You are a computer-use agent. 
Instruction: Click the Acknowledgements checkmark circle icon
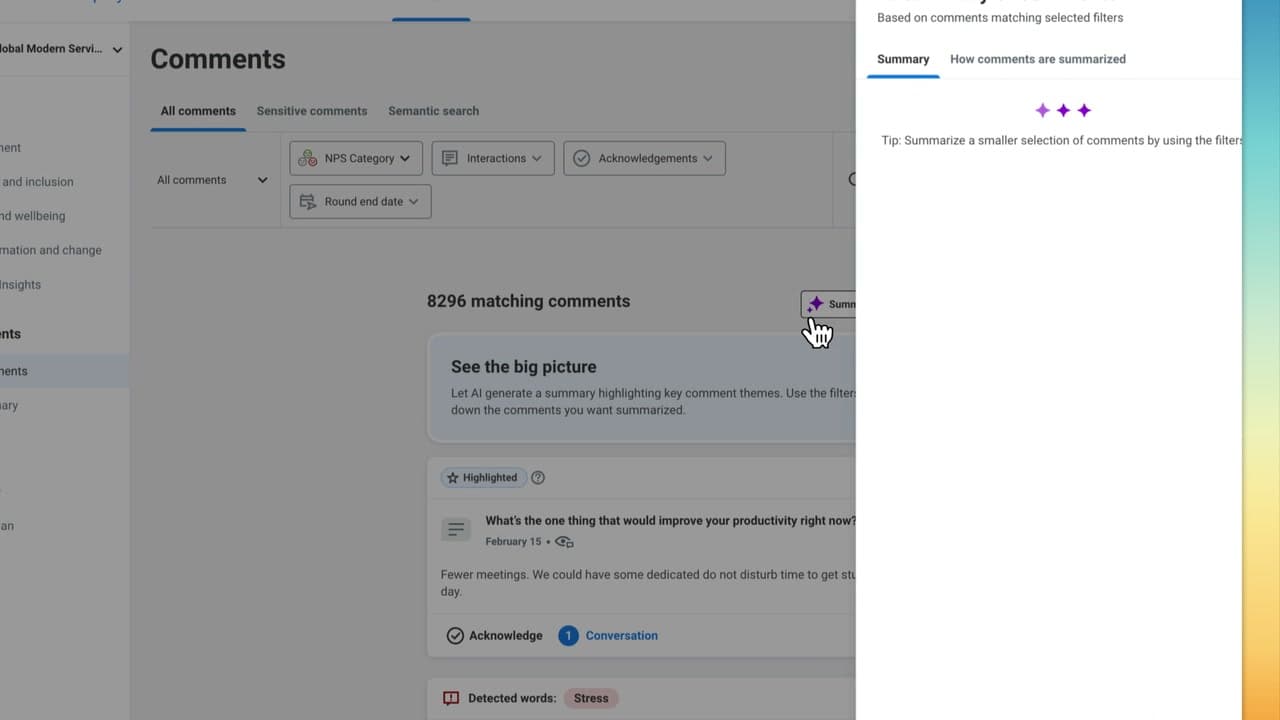582,158
